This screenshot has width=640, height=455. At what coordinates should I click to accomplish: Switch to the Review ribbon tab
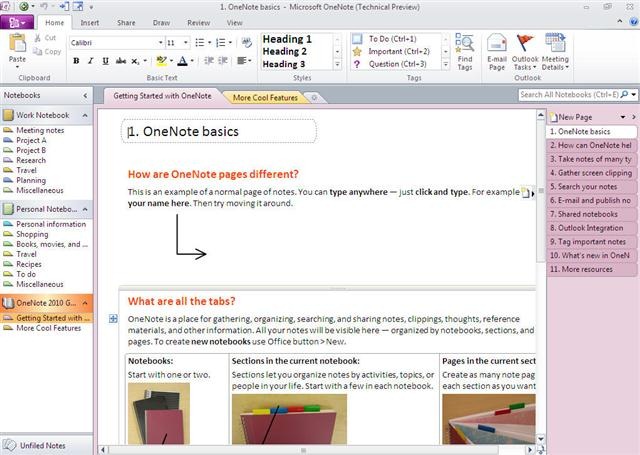click(x=199, y=23)
